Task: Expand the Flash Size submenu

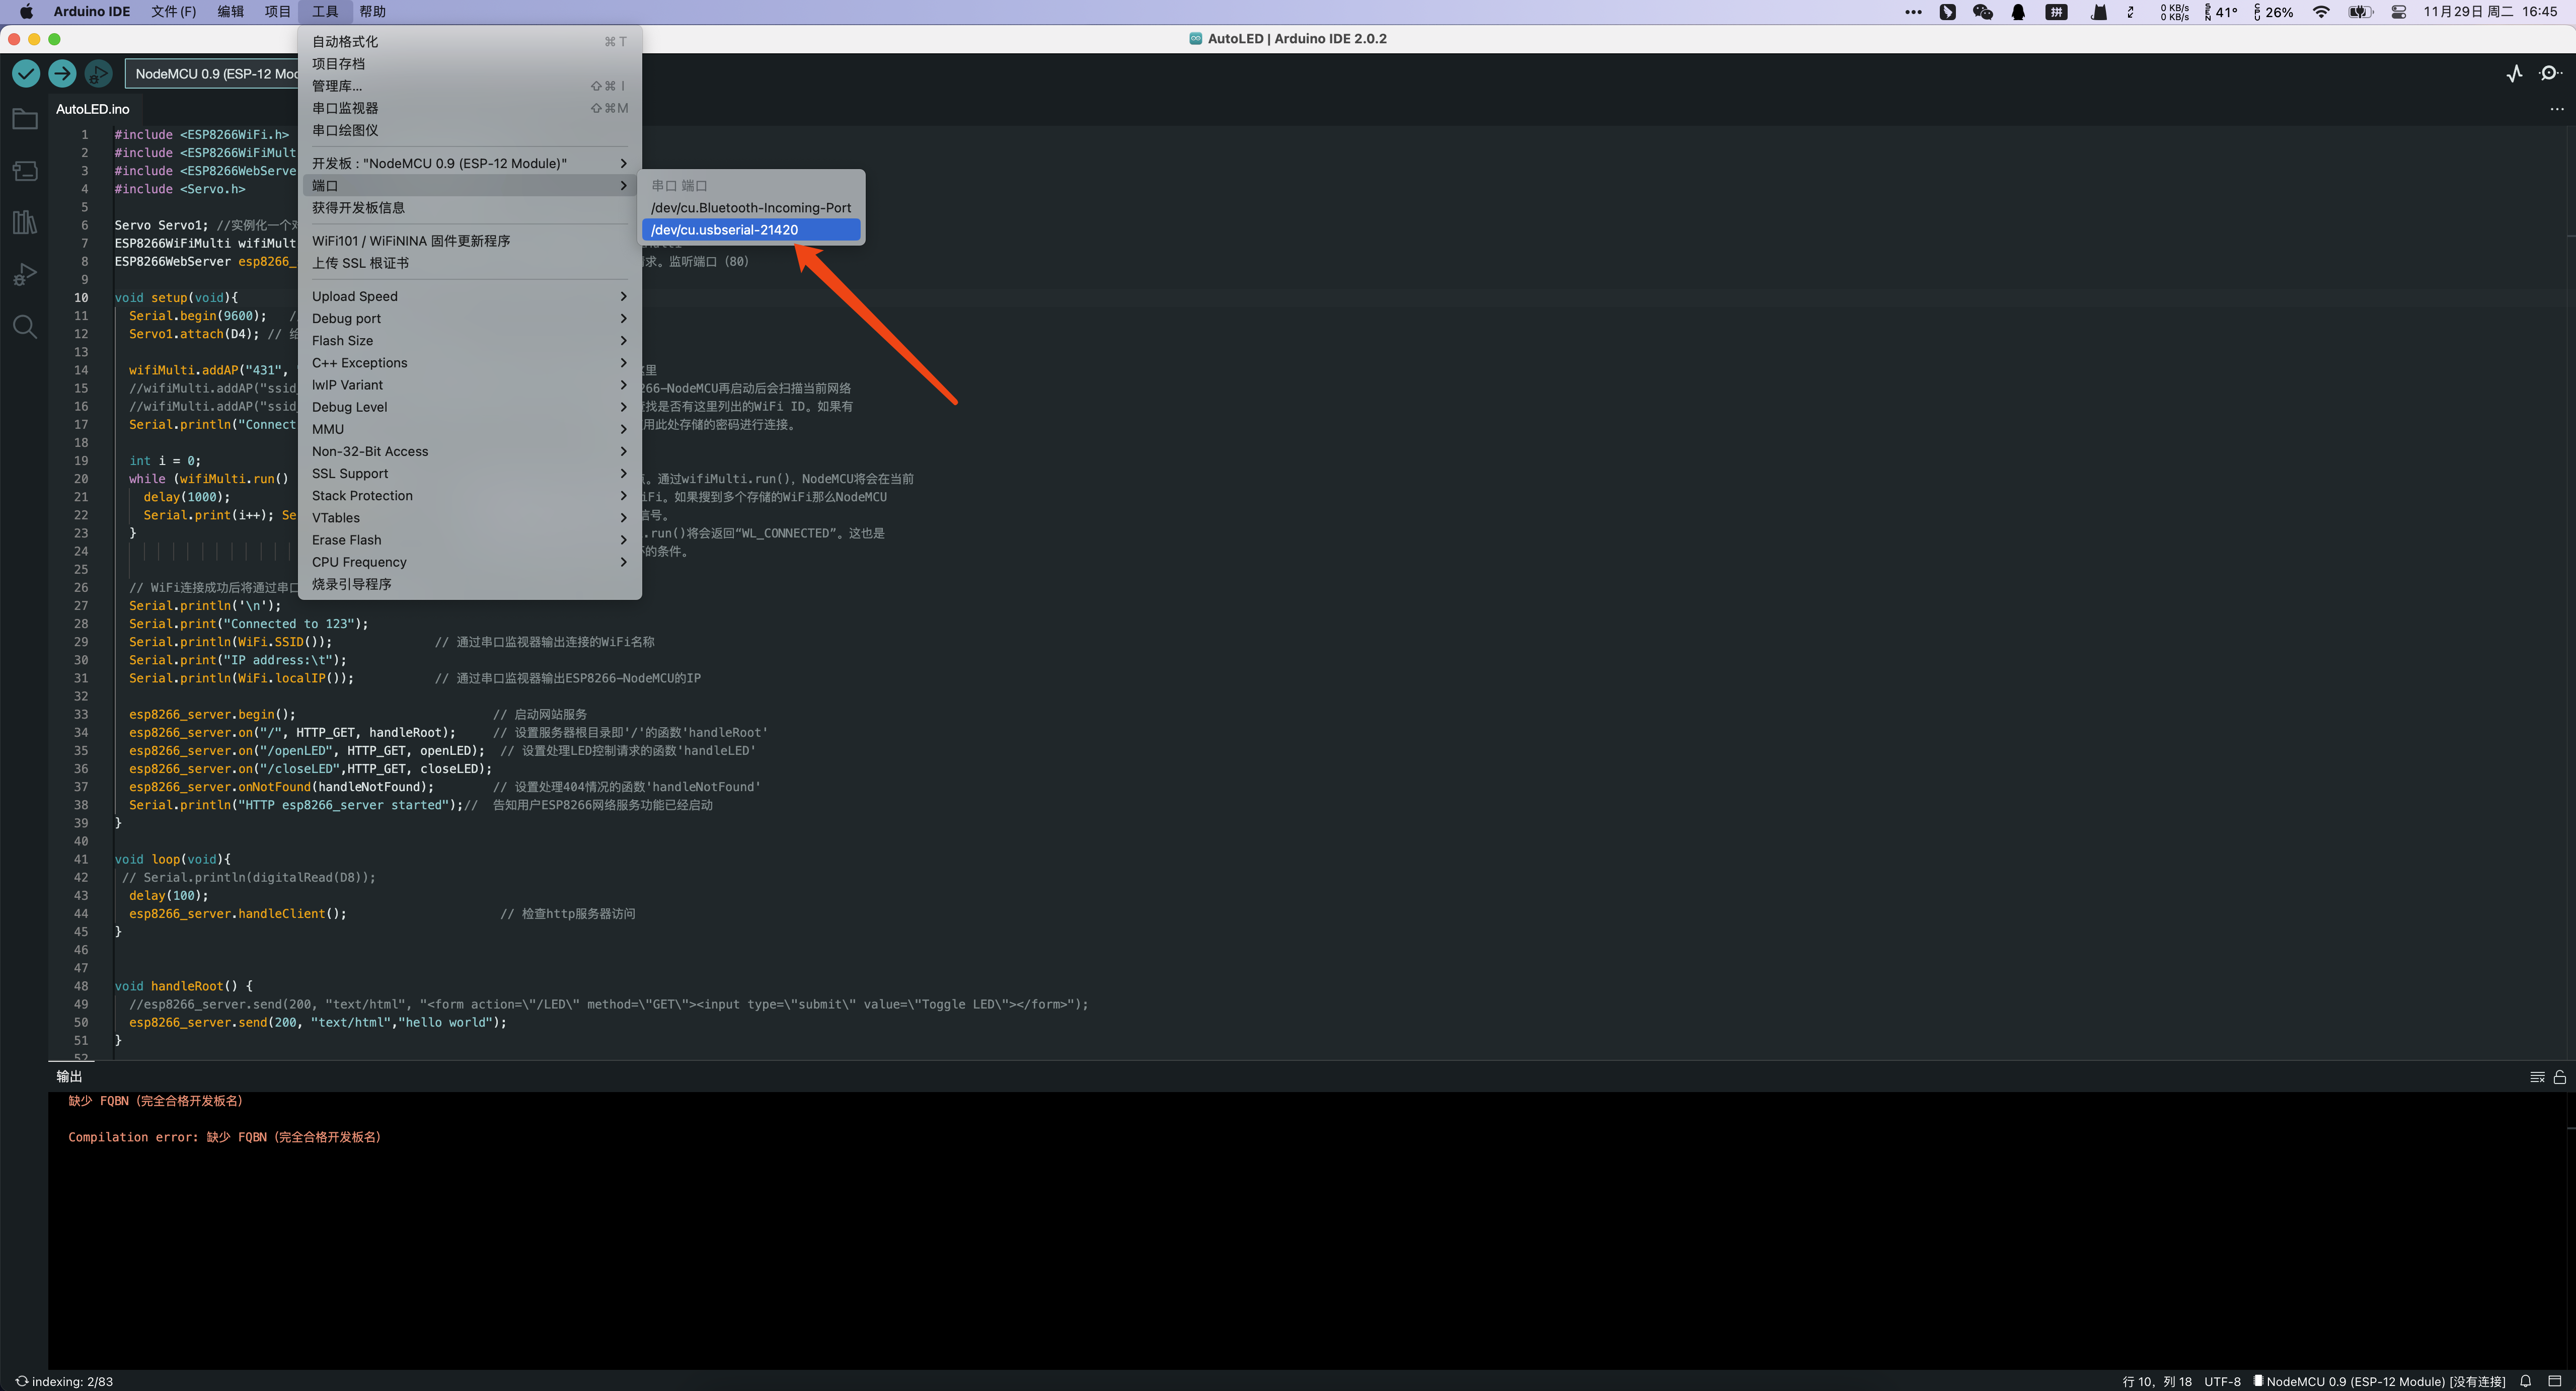Action: [470, 340]
